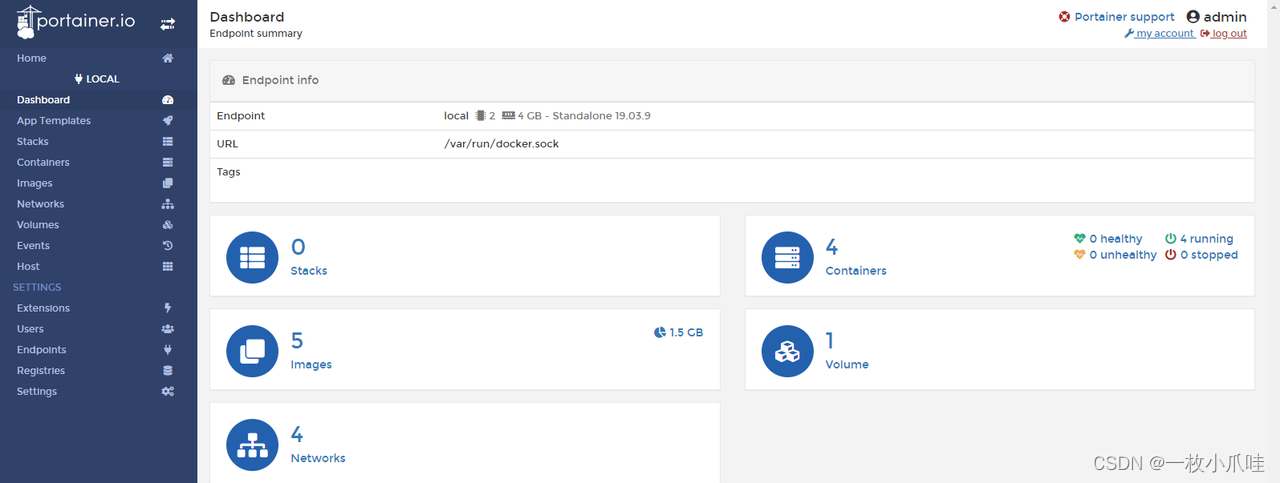Click the round Containers tile icon

pos(788,257)
